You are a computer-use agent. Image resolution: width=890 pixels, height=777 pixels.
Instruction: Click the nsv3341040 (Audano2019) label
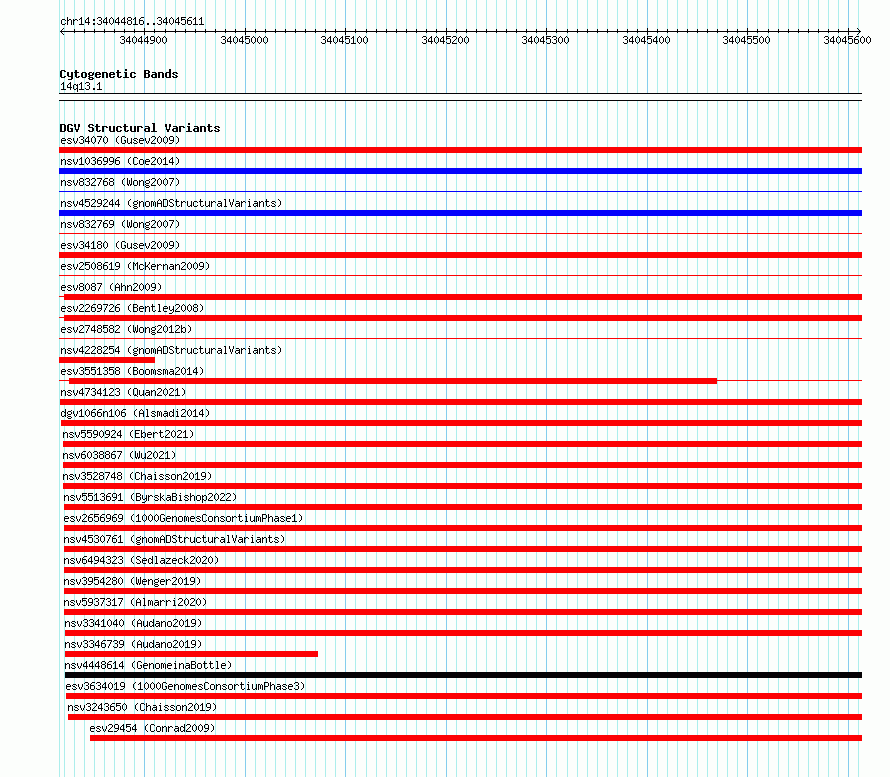pos(133,623)
